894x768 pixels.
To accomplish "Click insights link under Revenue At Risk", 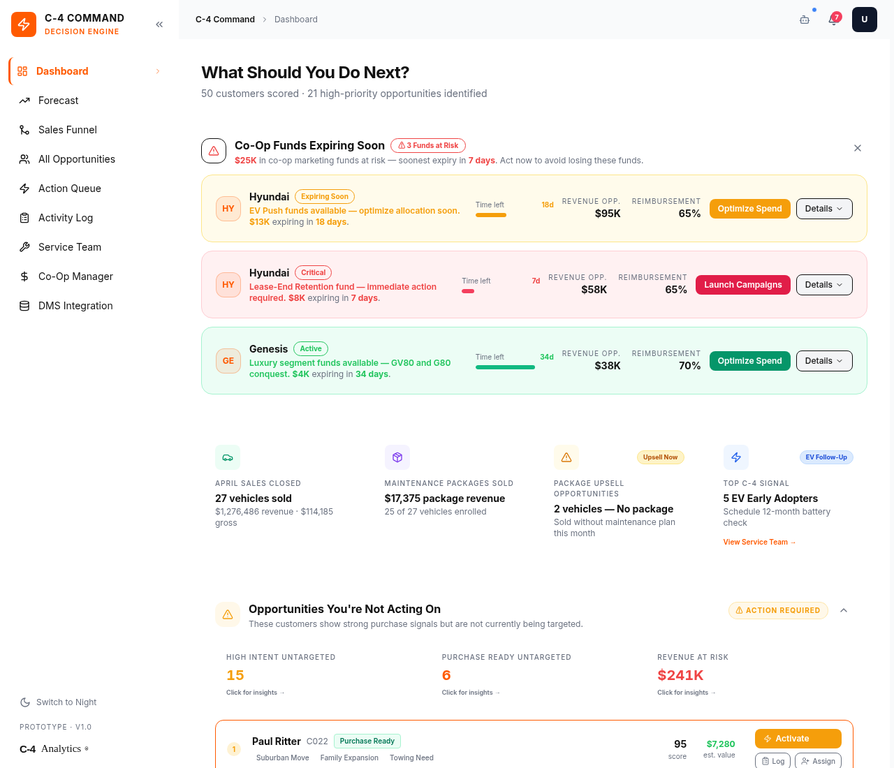I will tap(686, 693).
